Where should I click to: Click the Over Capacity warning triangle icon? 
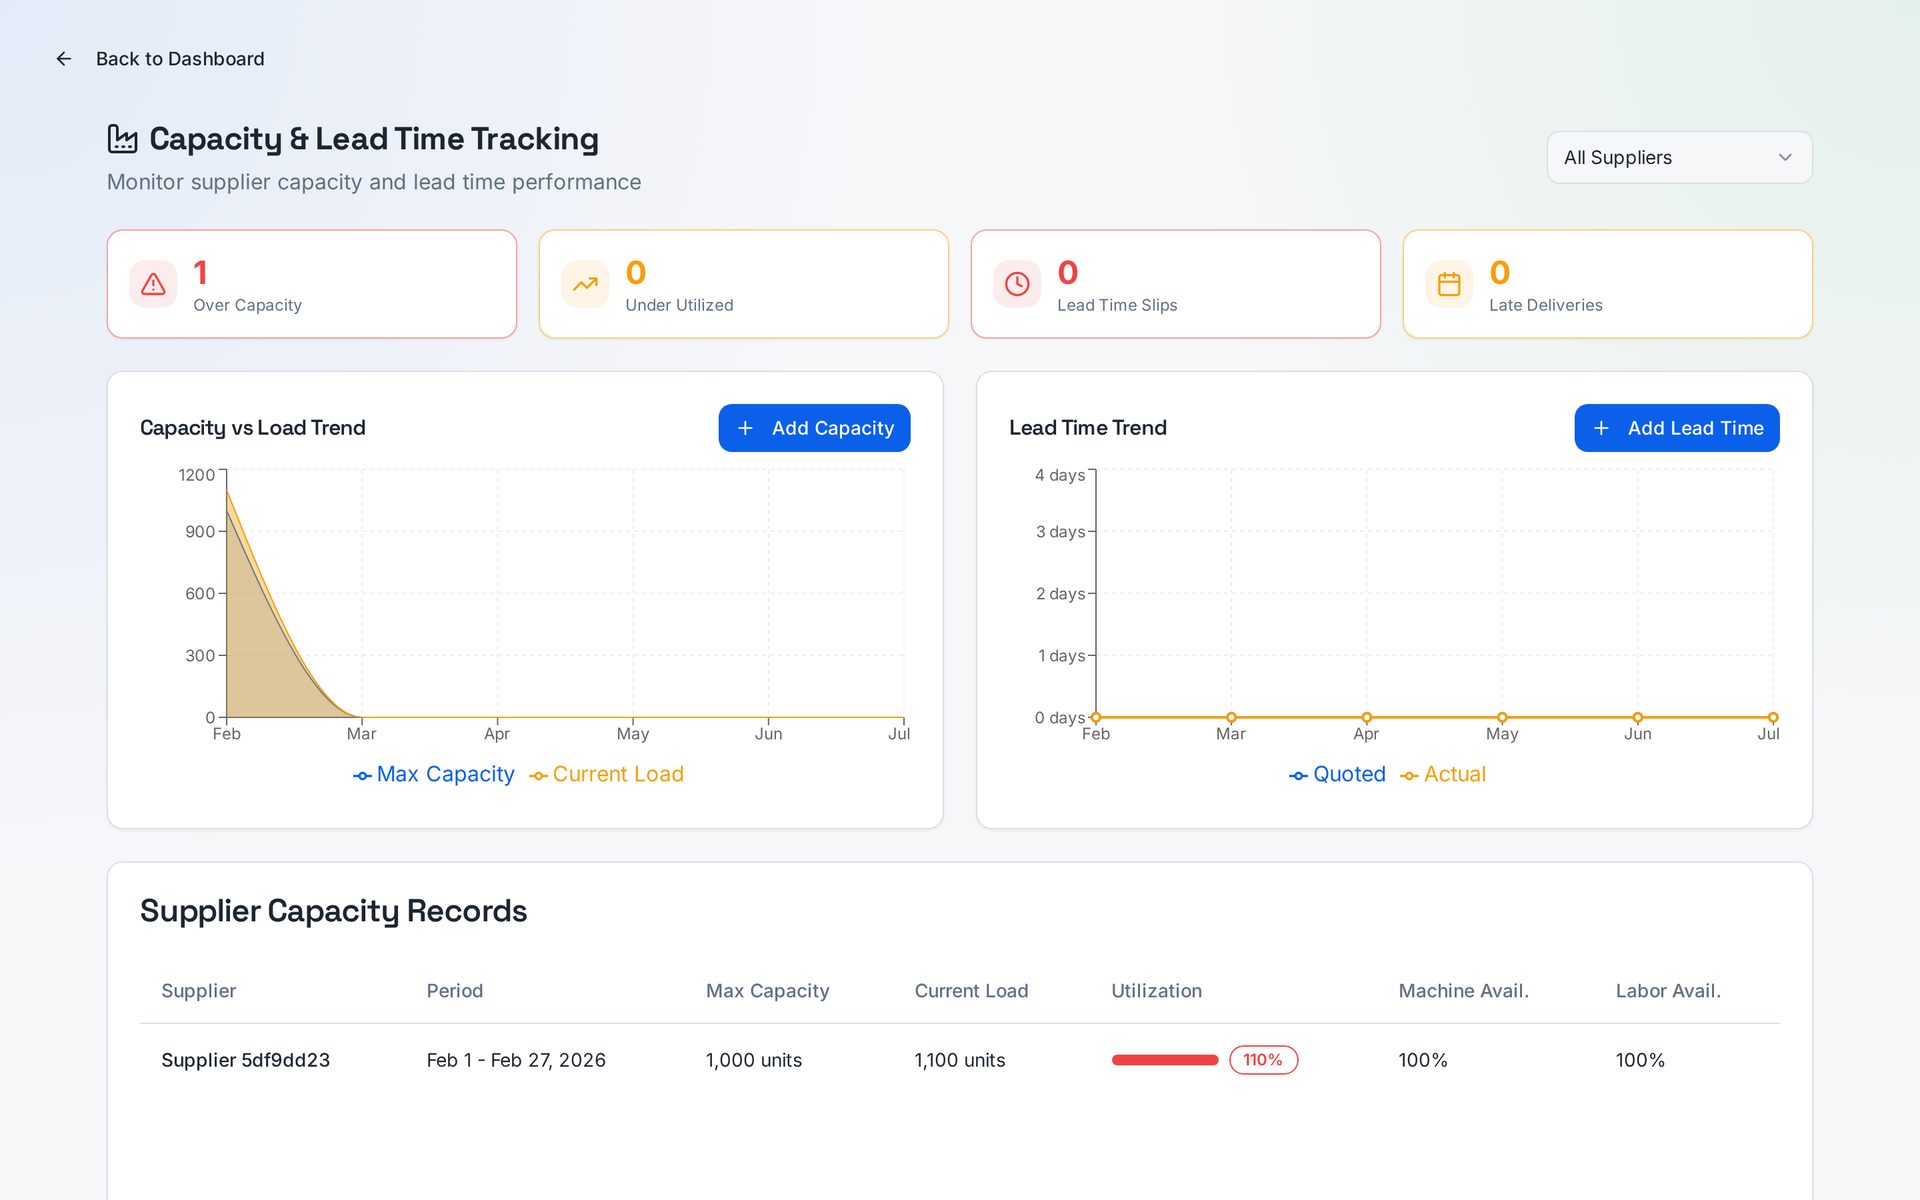pyautogui.click(x=153, y=284)
